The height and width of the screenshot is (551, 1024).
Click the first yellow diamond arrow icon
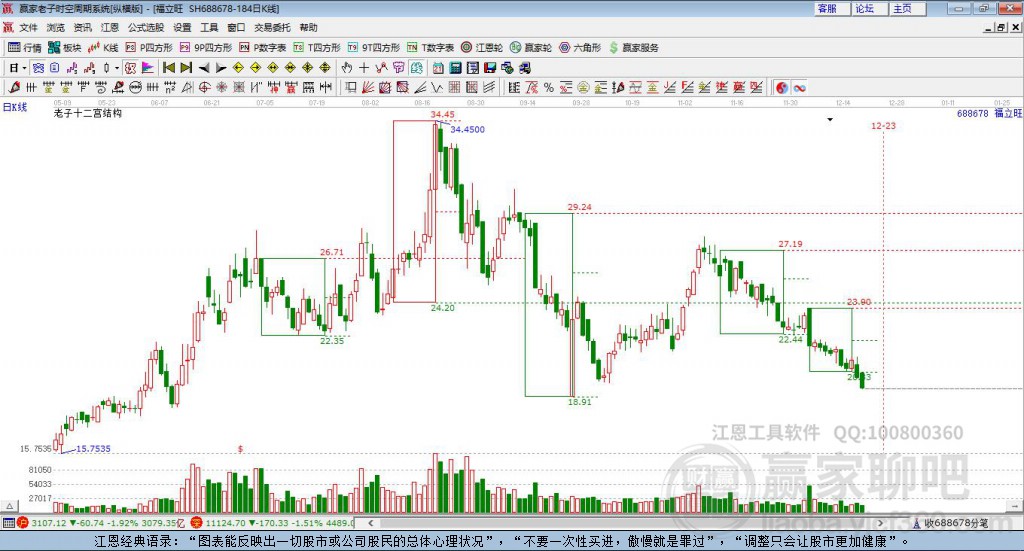(x=238, y=68)
